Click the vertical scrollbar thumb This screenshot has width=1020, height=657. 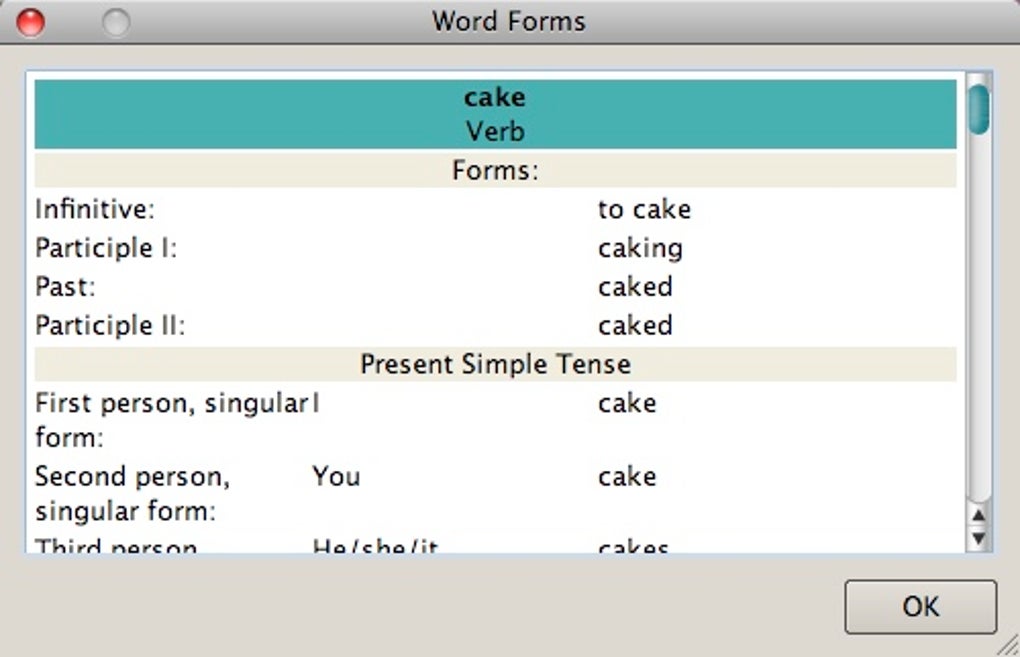[x=979, y=108]
